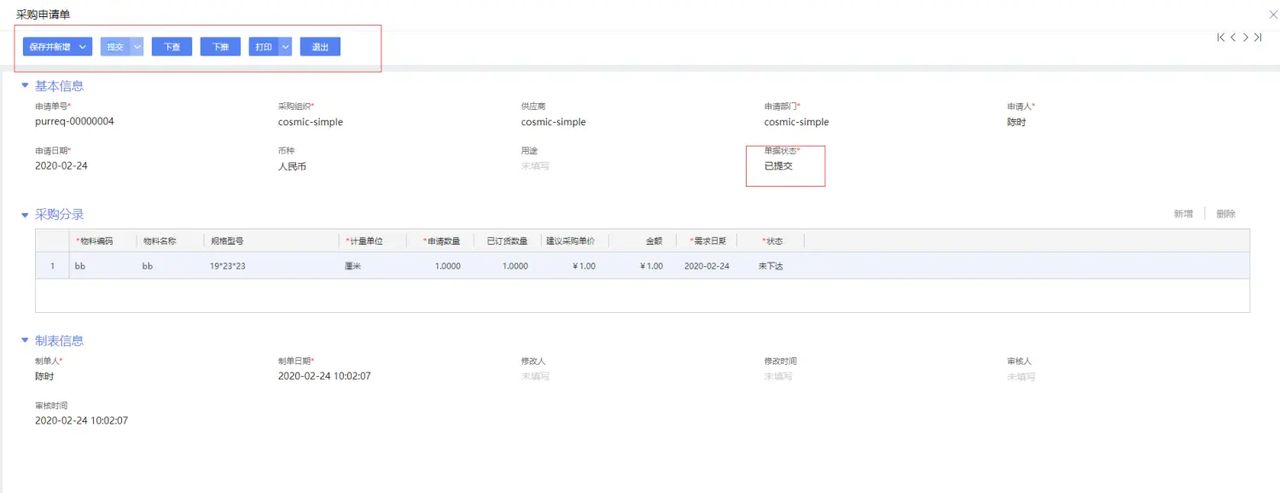Click the 币种 value 人民币
The width and height of the screenshot is (1280, 493).
(x=292, y=166)
